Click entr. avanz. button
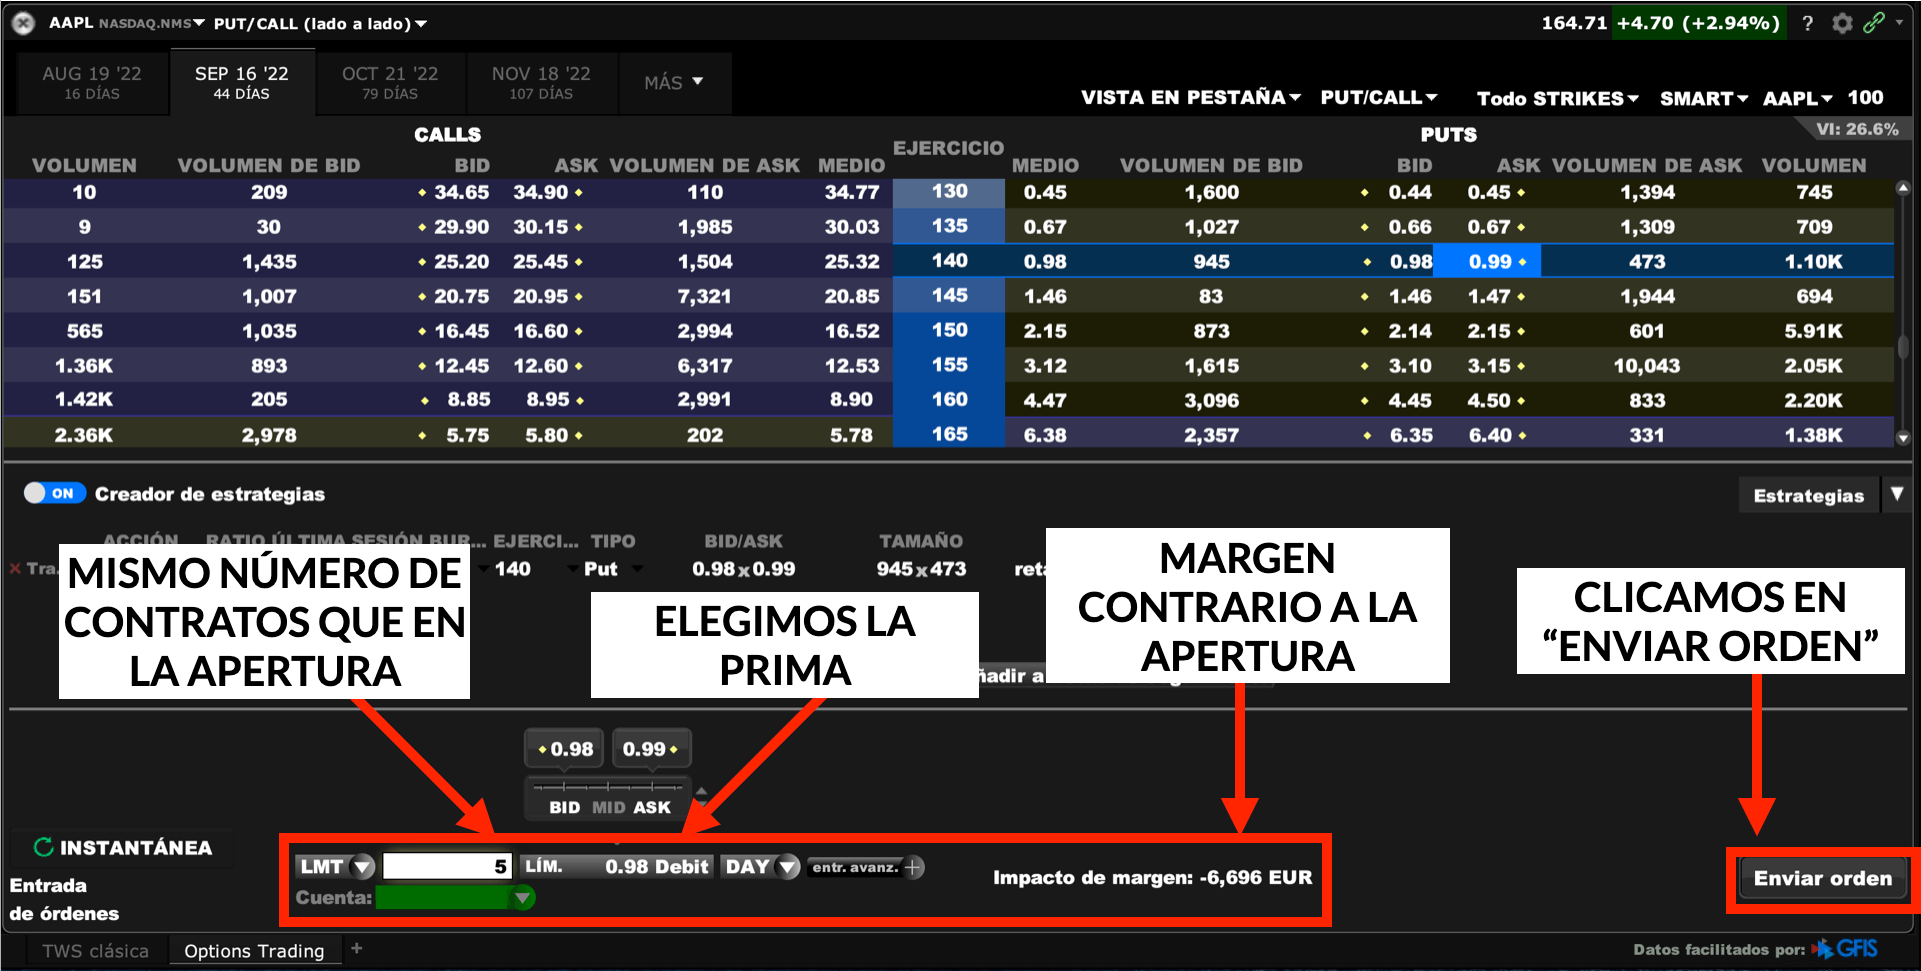 click(854, 867)
